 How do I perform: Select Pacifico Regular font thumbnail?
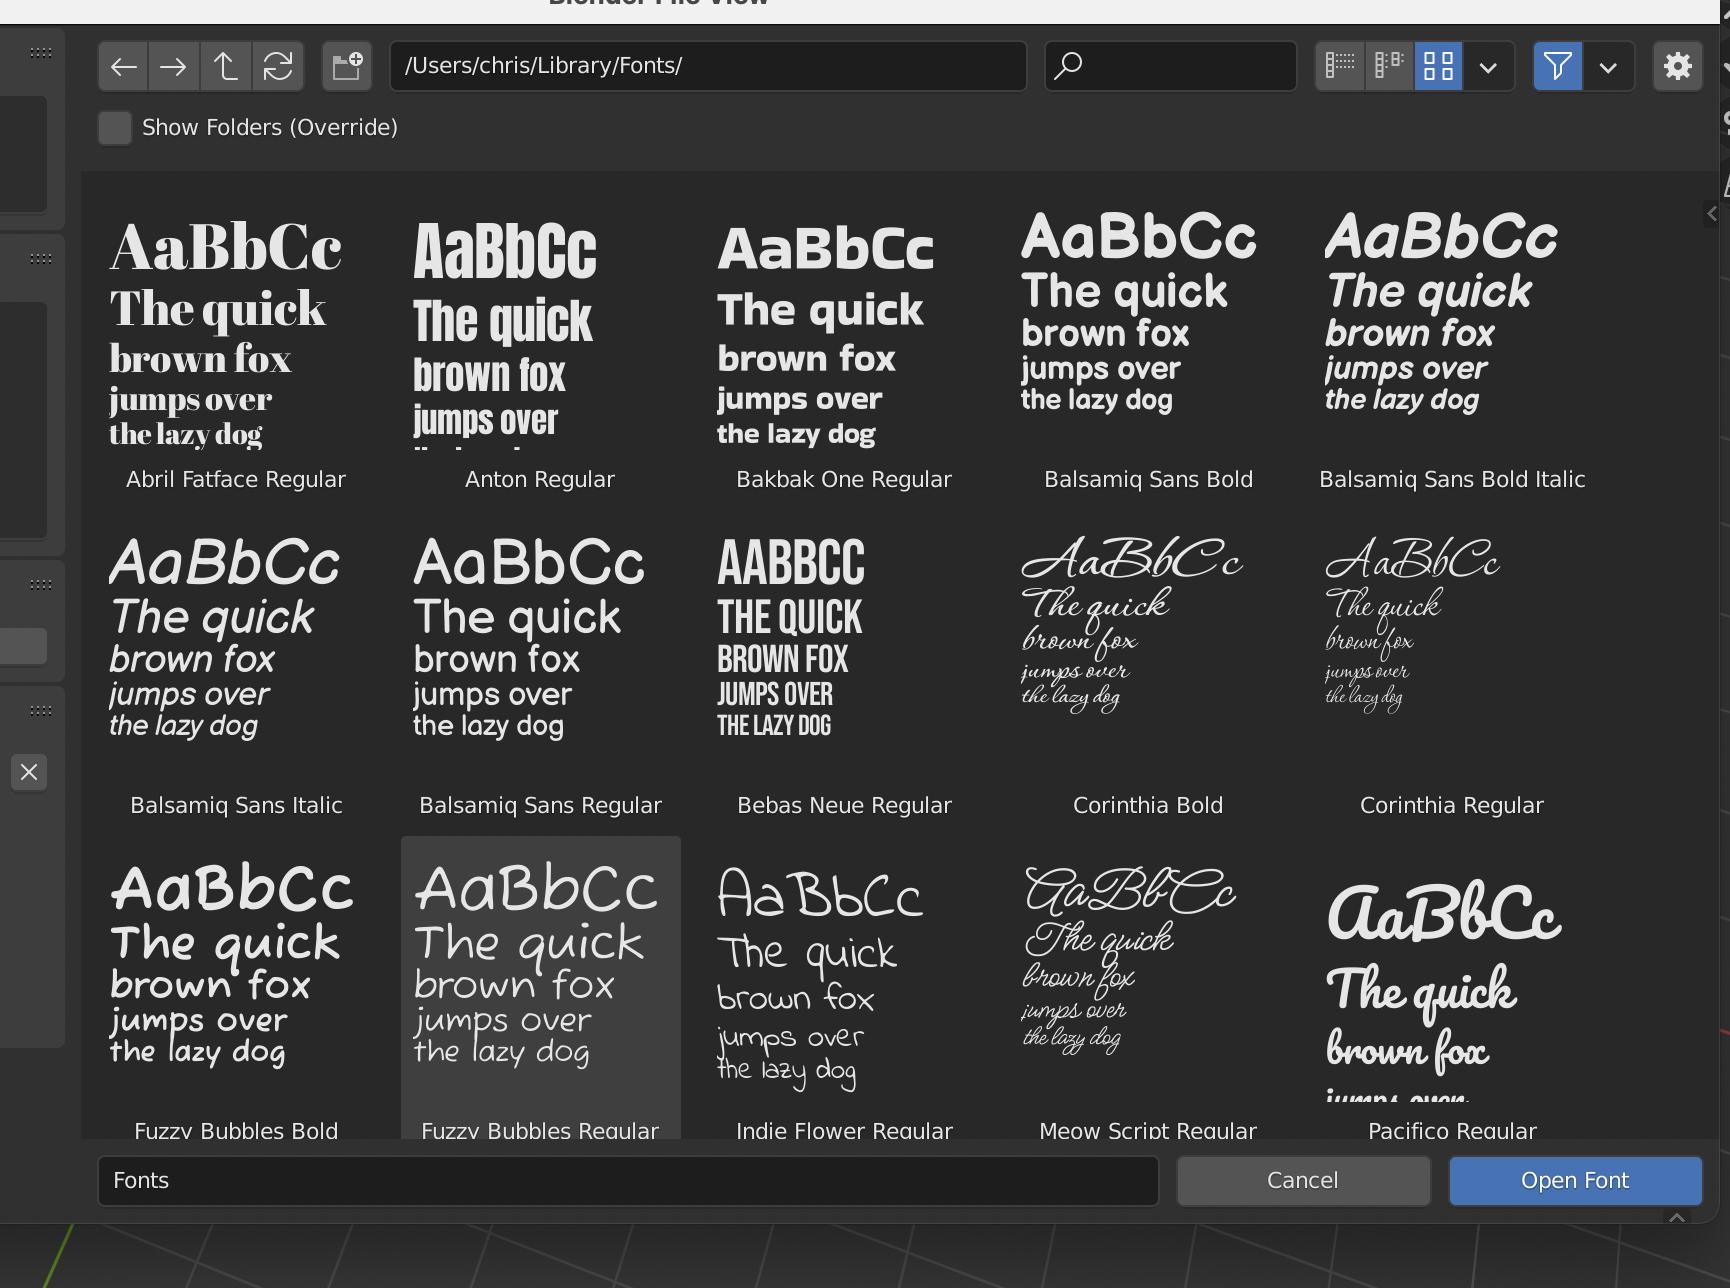[1452, 985]
